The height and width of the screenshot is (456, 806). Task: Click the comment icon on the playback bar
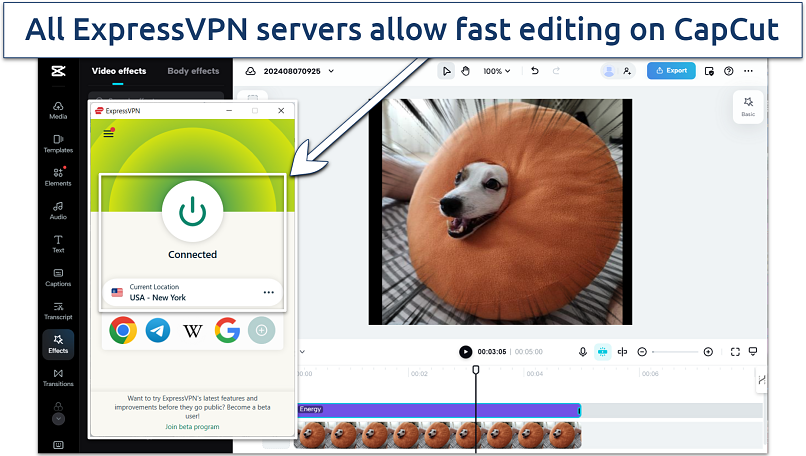[x=753, y=352]
